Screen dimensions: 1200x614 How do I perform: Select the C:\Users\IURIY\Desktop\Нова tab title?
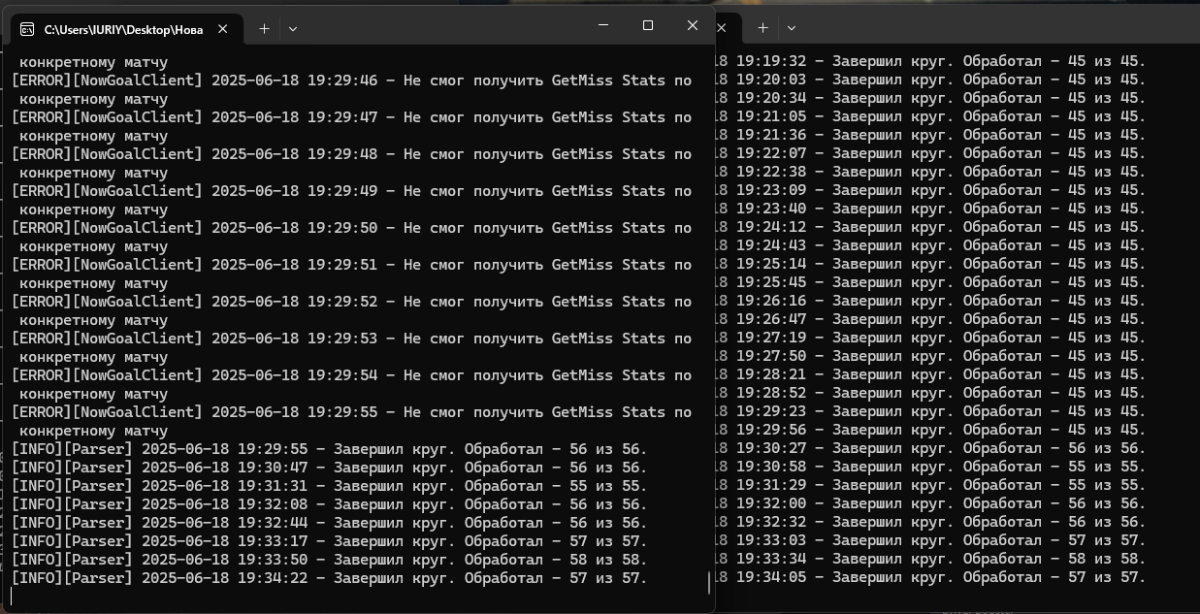pos(123,30)
